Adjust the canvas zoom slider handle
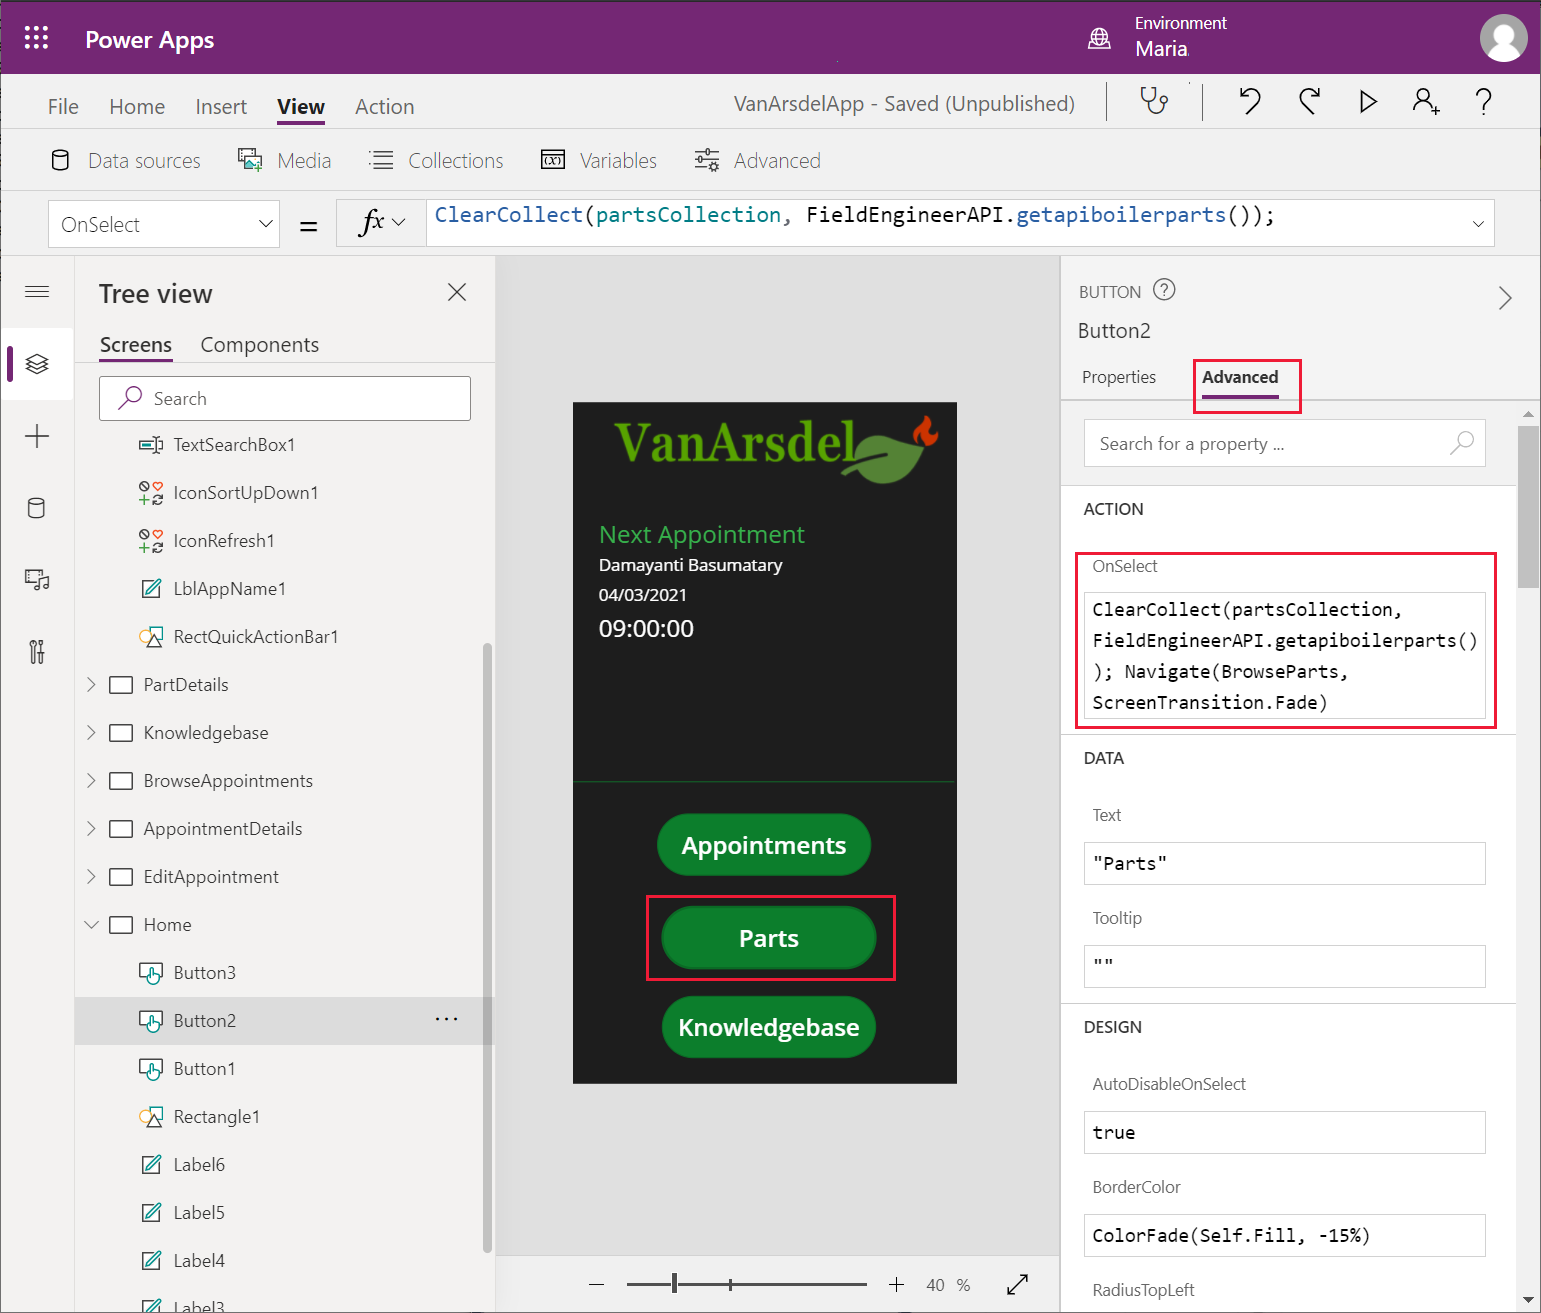Image resolution: width=1541 pixels, height=1313 pixels. [x=675, y=1284]
